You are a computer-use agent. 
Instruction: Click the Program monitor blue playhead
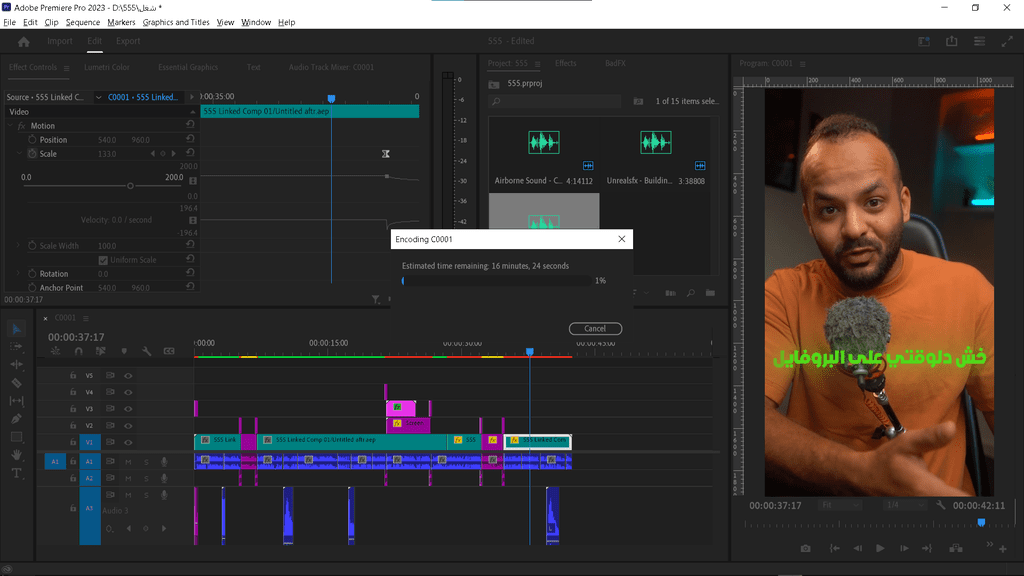(981, 522)
